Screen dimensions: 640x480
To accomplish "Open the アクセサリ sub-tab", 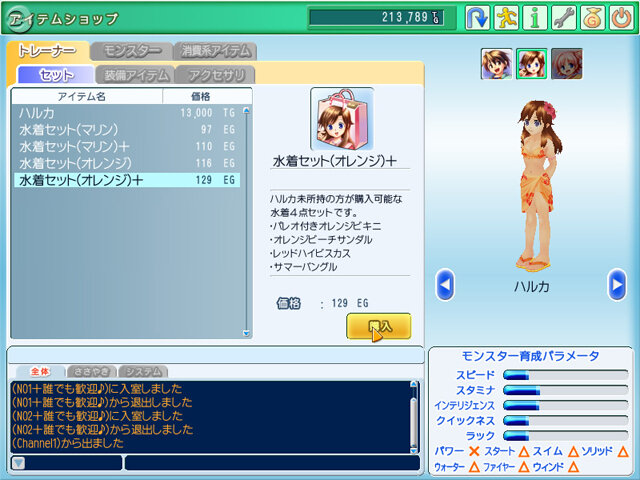I will click(216, 75).
